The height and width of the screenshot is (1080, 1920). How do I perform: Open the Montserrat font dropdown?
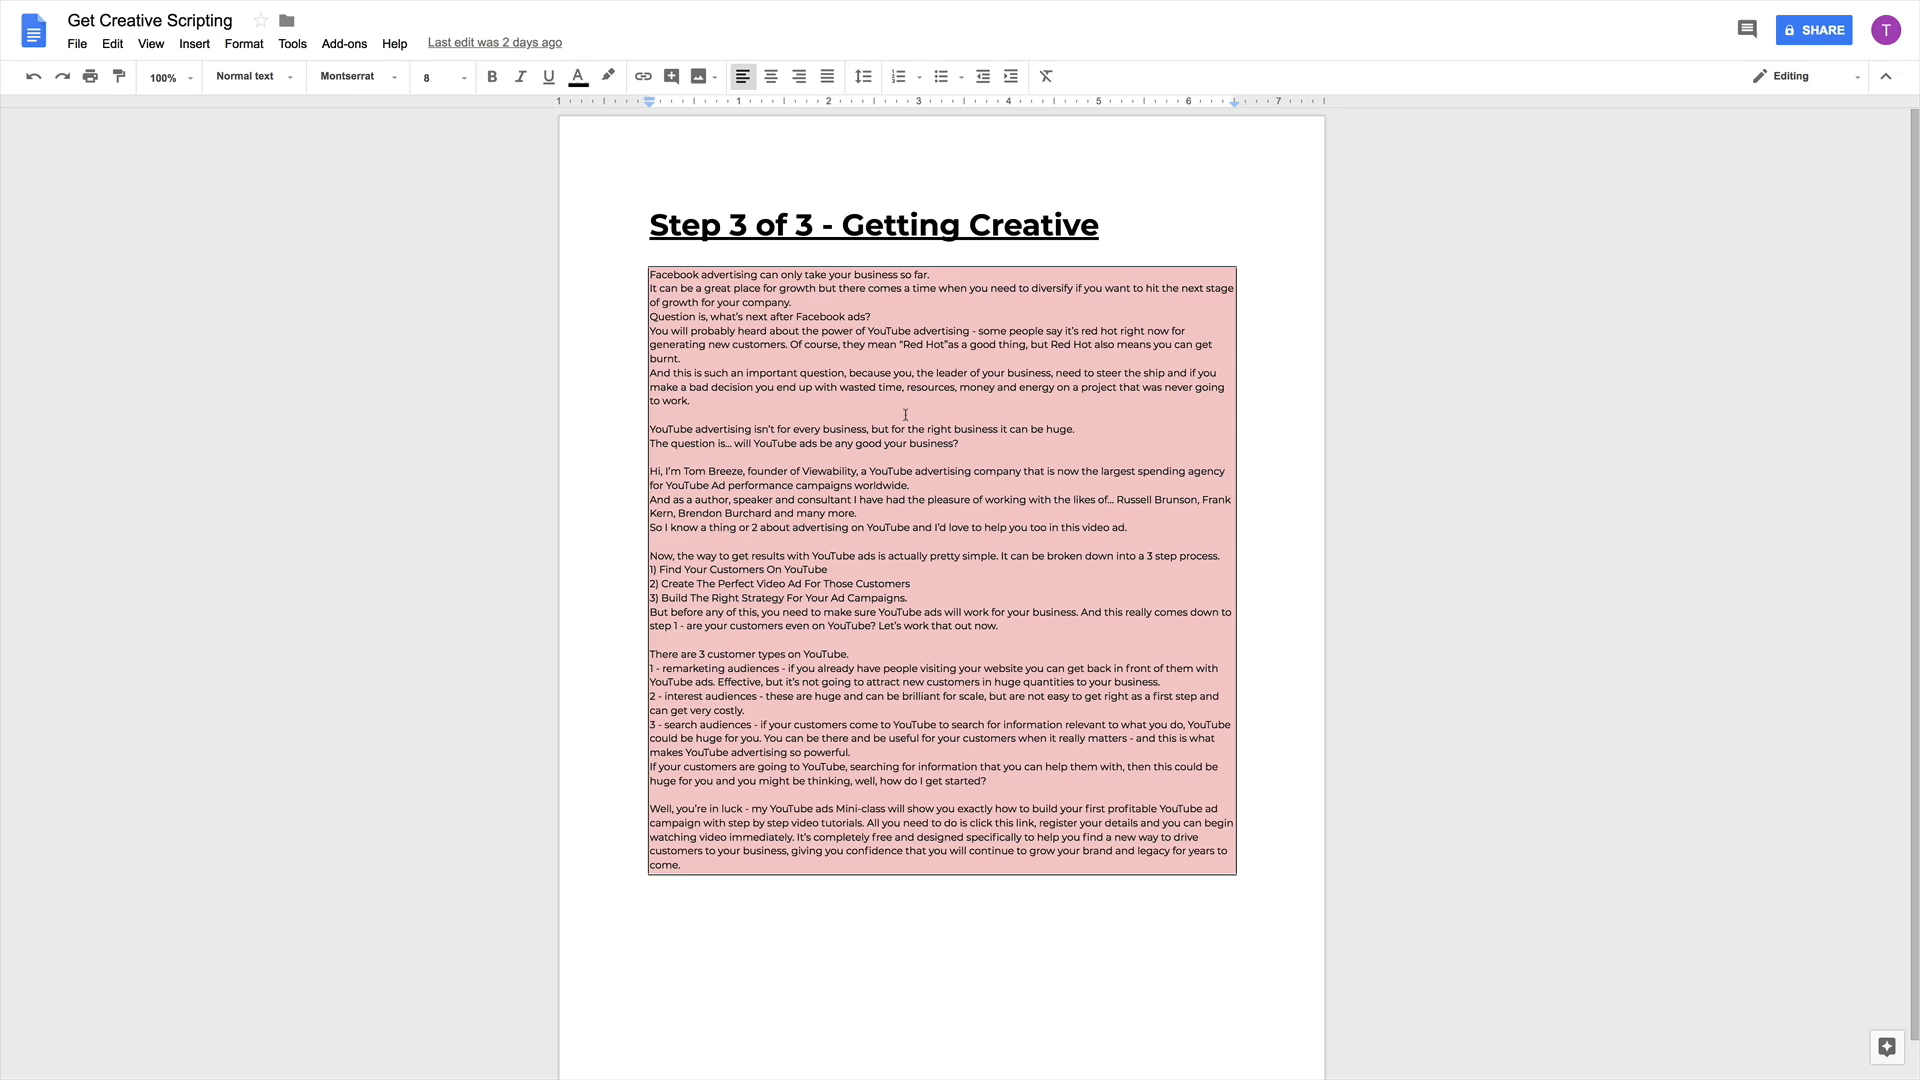[x=358, y=77]
